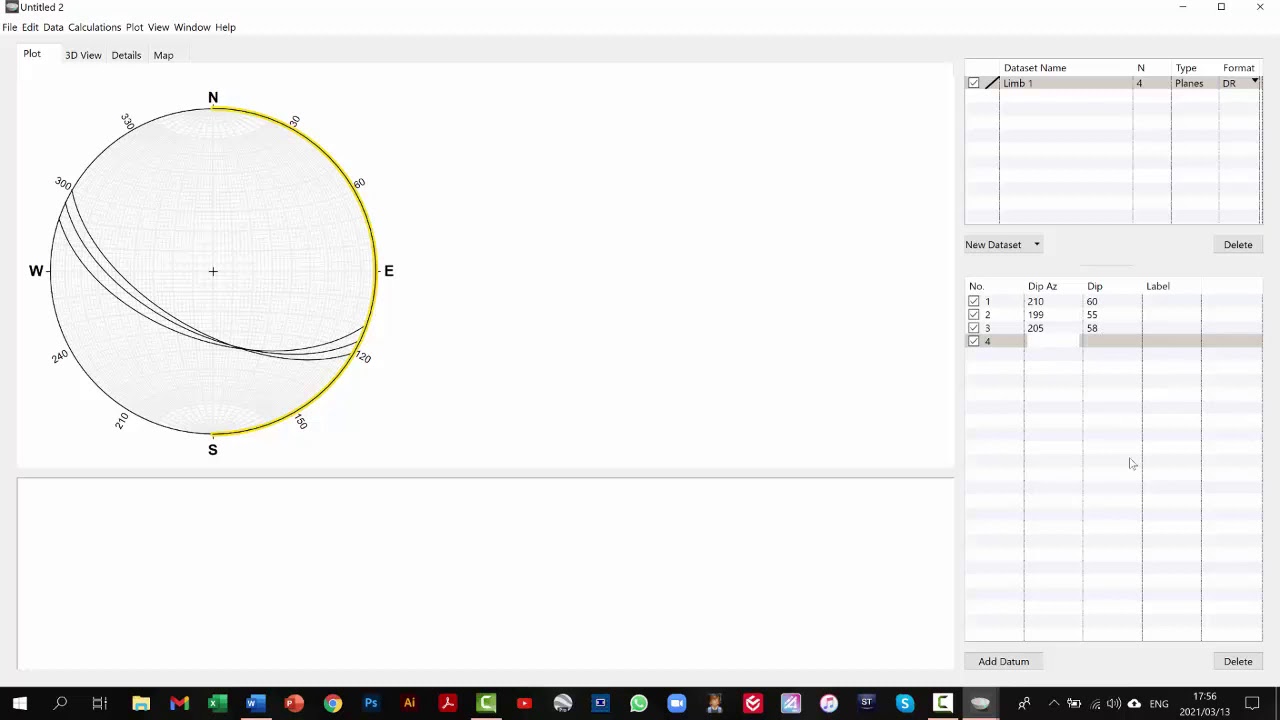Click the Add Datum button
The width and height of the screenshot is (1280, 720).
tap(1003, 661)
